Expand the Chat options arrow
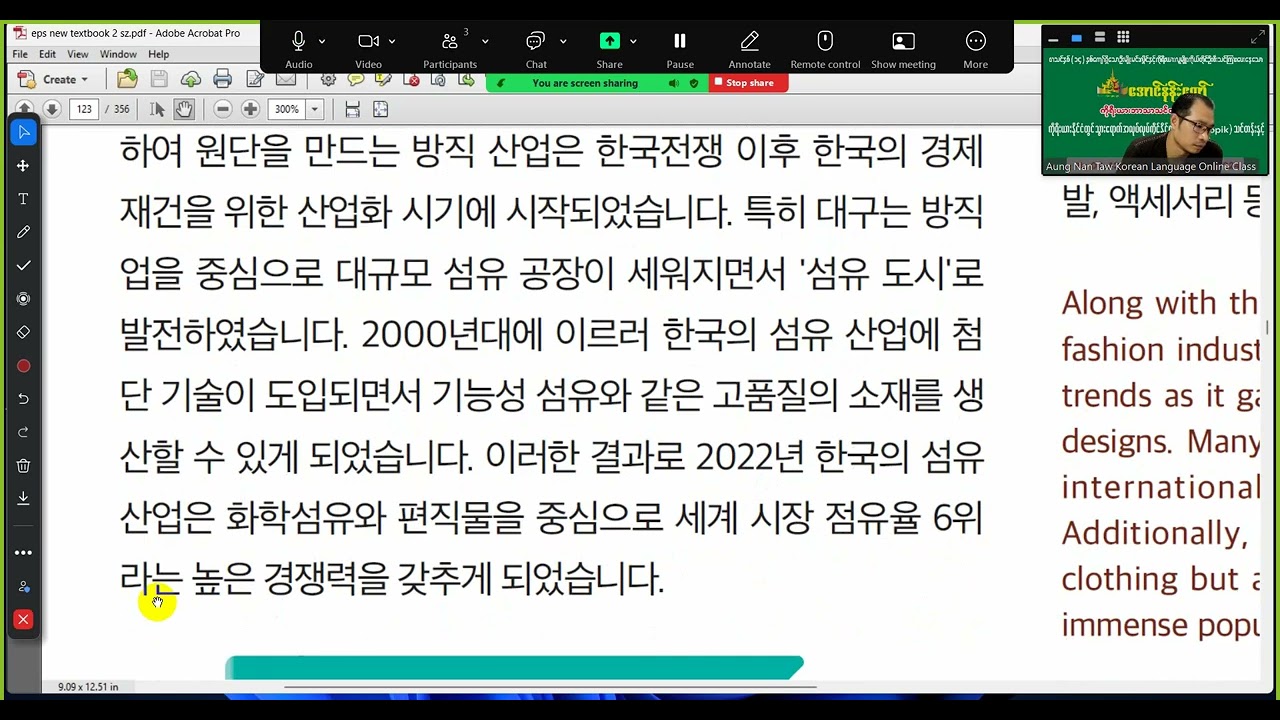 coord(563,41)
